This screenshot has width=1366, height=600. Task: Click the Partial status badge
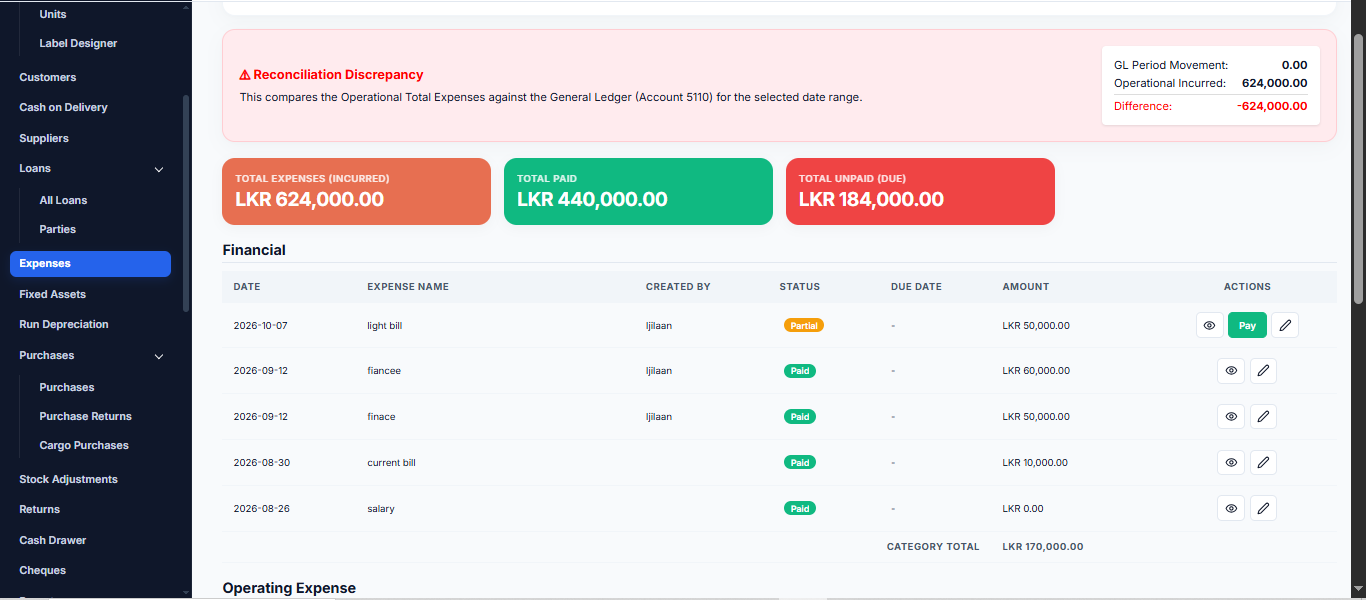[803, 325]
